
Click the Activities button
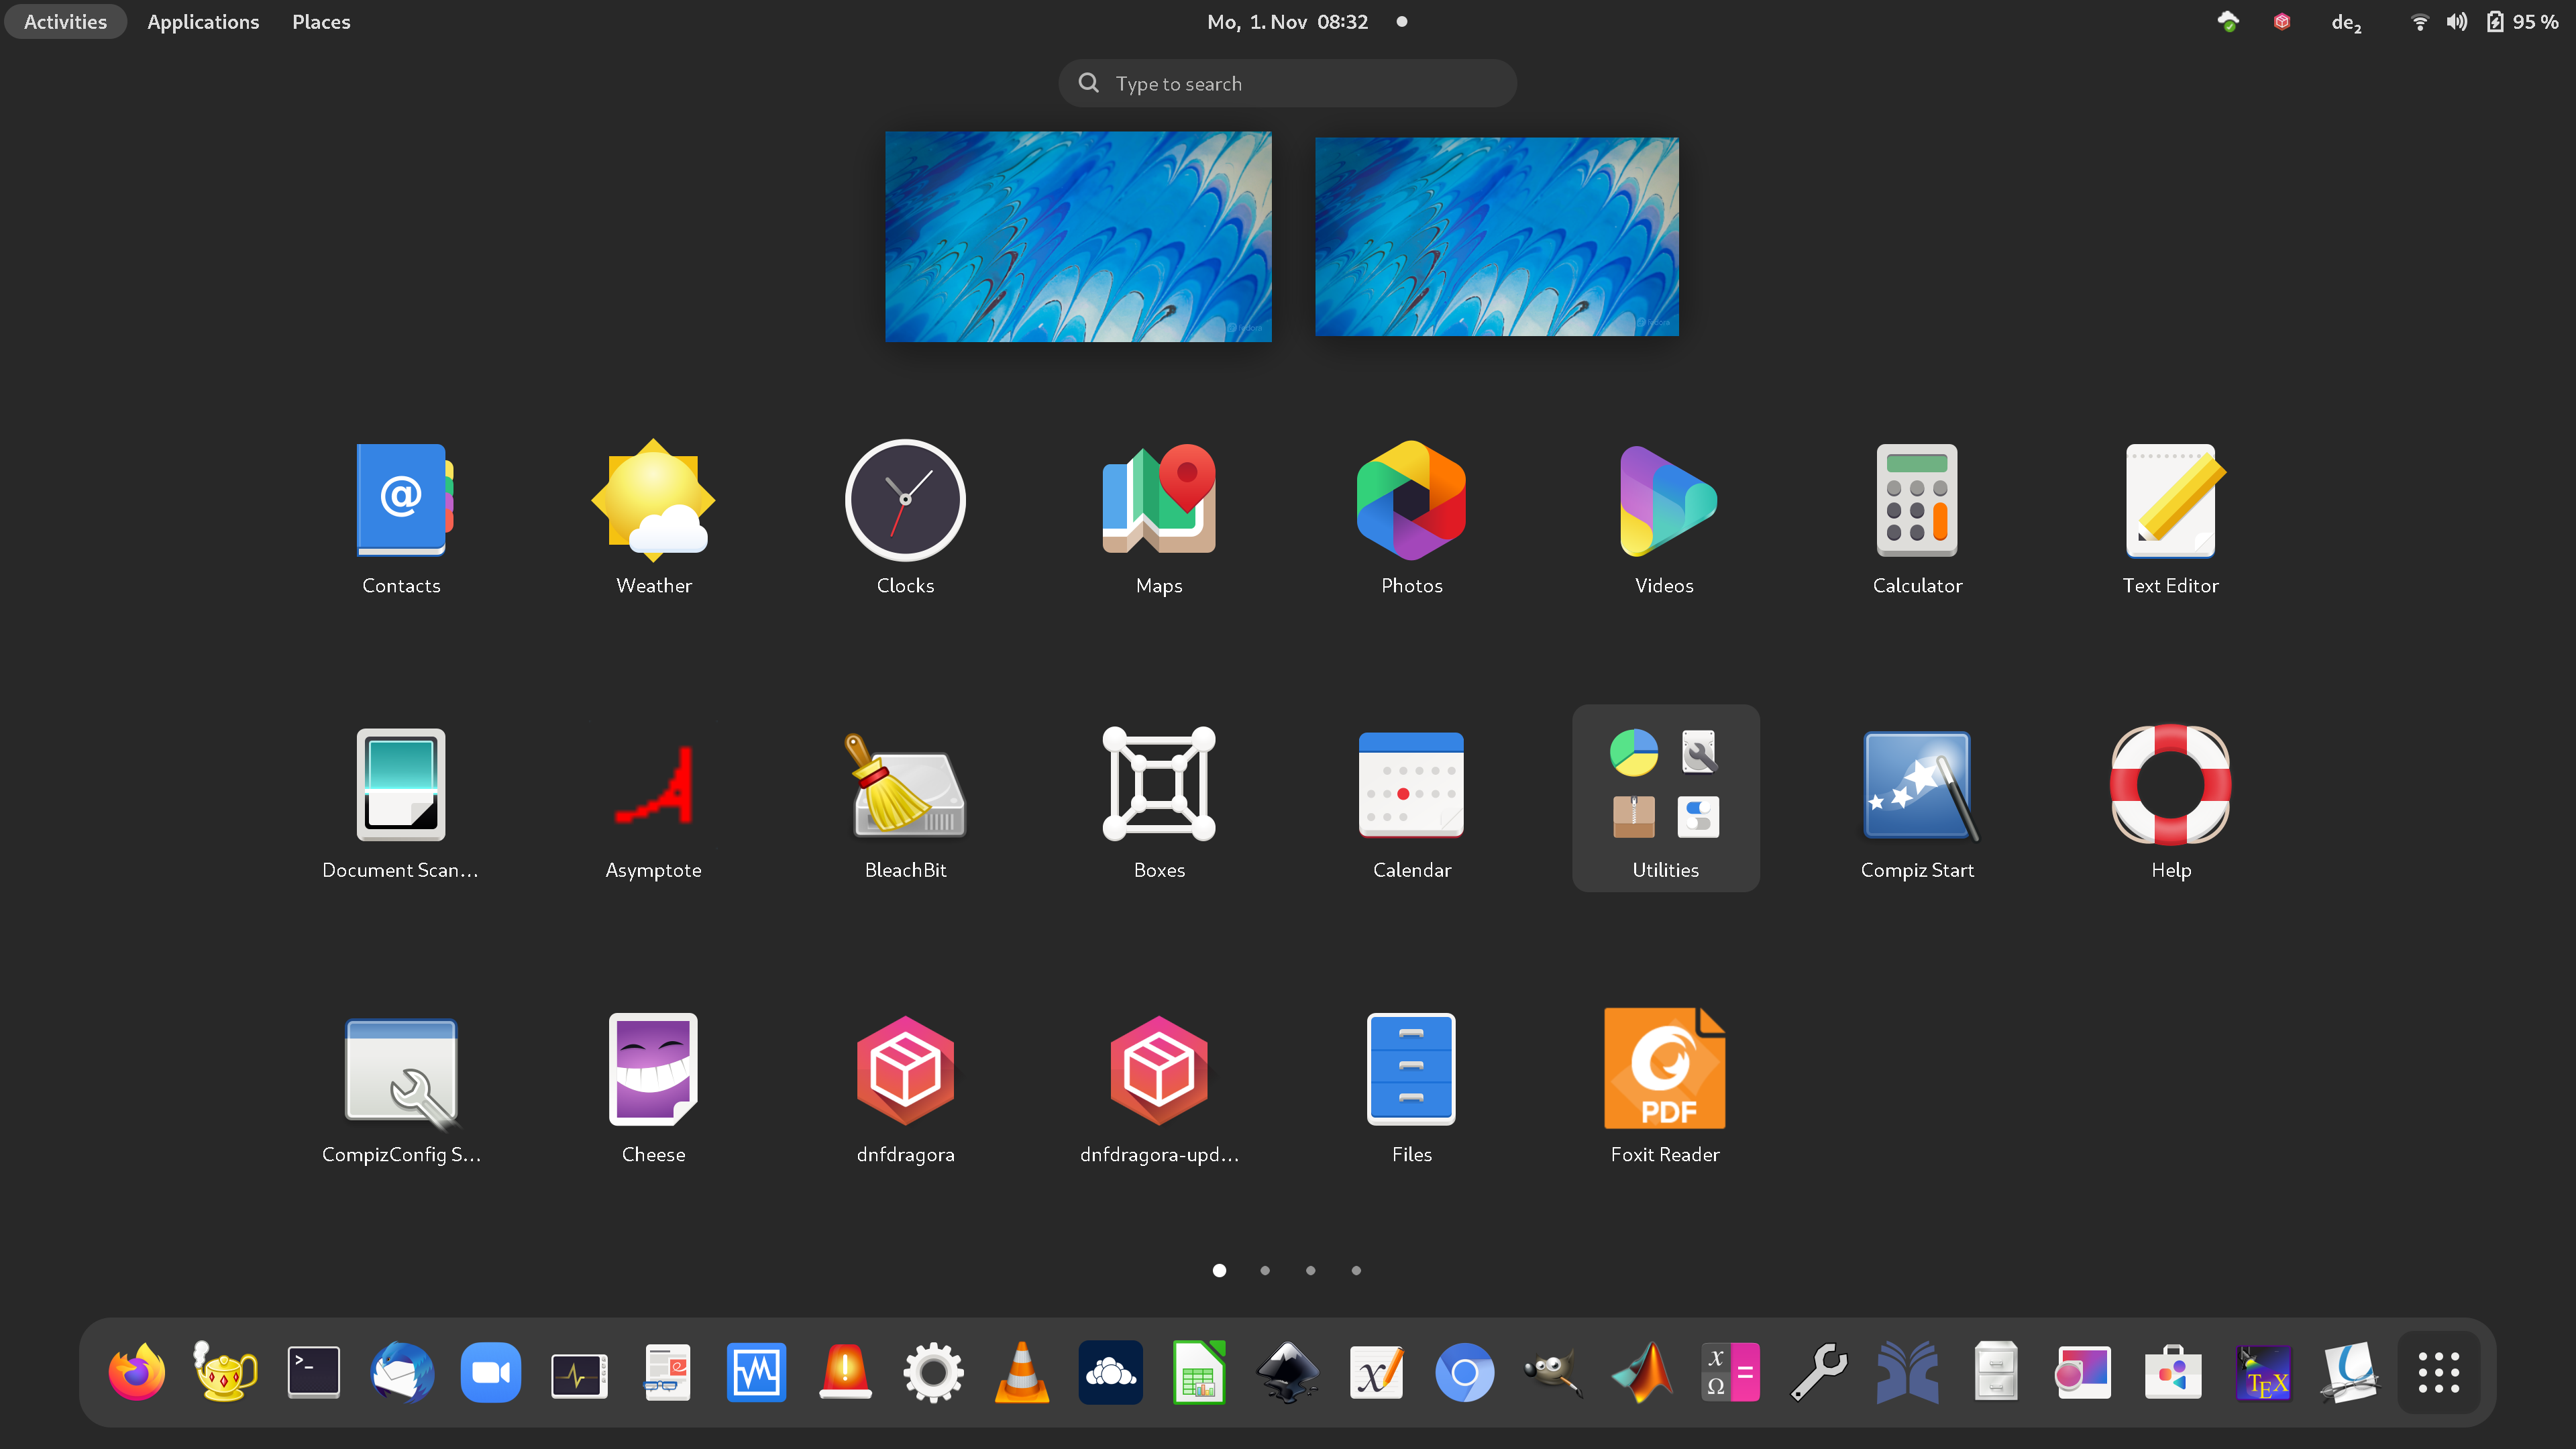tap(65, 22)
